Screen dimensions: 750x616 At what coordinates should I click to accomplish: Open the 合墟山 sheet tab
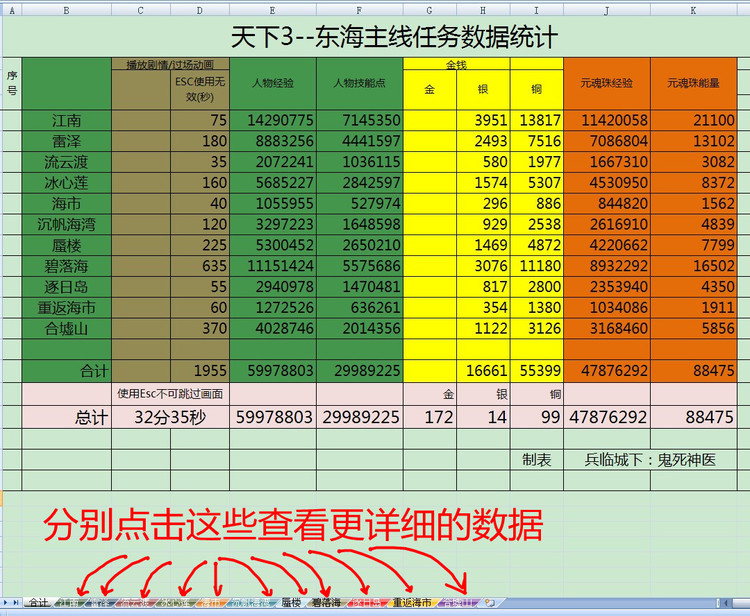(458, 603)
